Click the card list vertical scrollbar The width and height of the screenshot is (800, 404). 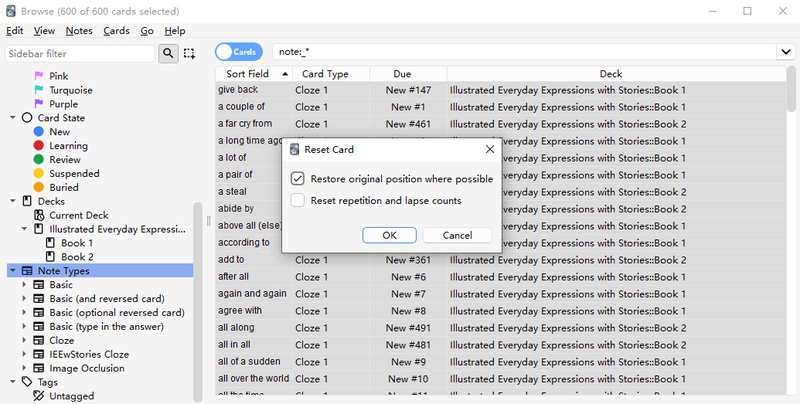click(x=791, y=89)
